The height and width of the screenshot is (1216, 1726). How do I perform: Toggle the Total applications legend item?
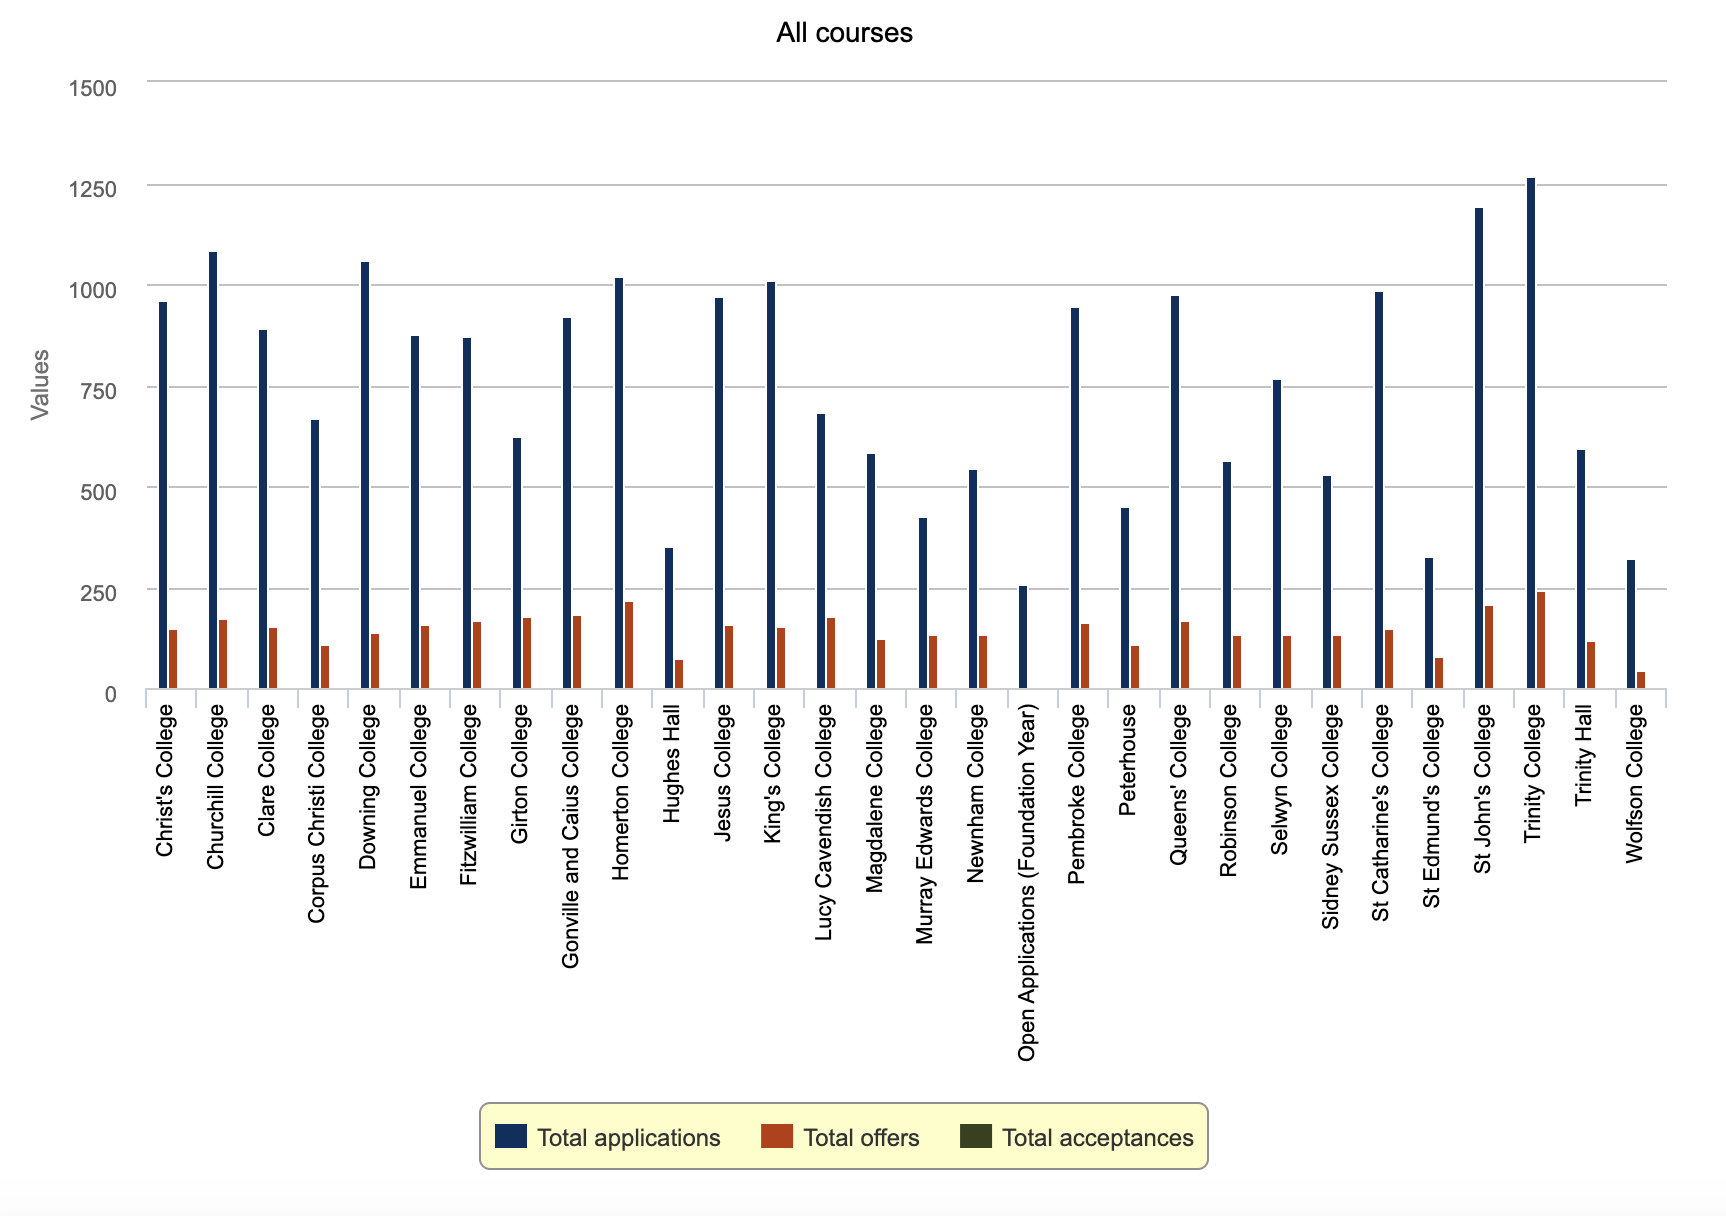[628, 1138]
